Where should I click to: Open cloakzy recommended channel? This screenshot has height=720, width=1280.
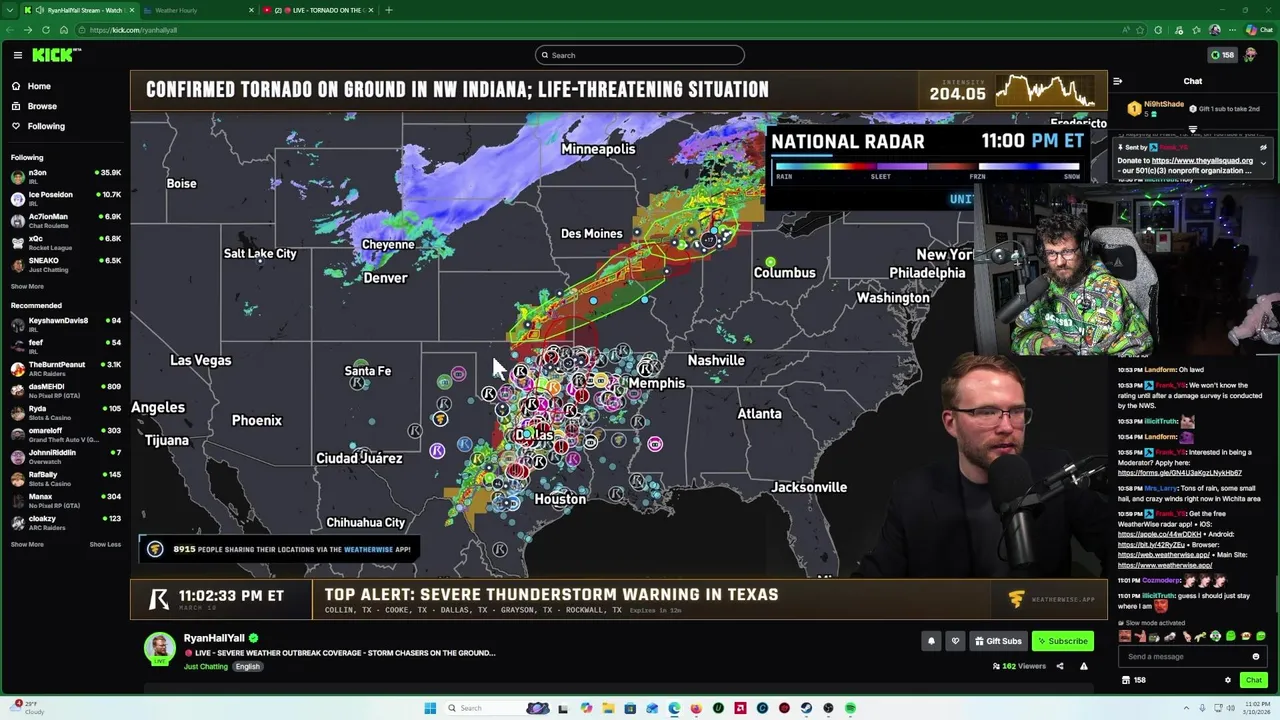tap(66, 521)
